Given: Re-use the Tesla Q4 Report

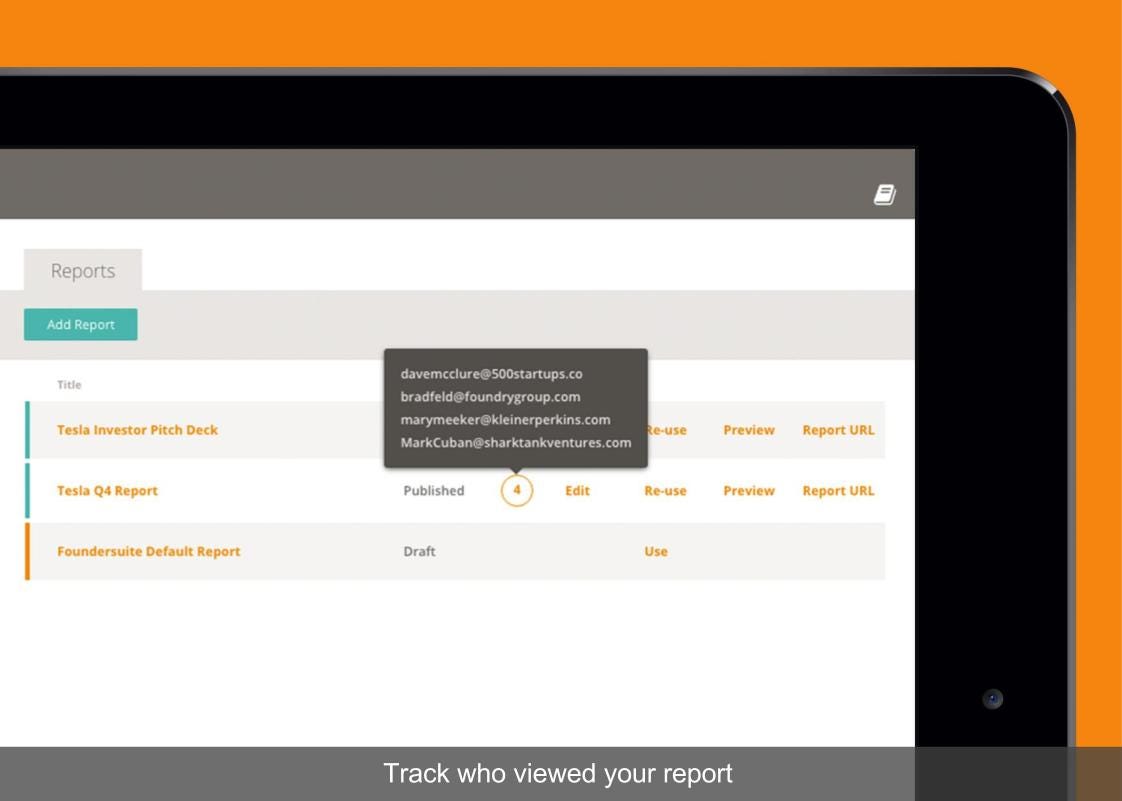Looking at the screenshot, I should pyautogui.click(x=665, y=490).
